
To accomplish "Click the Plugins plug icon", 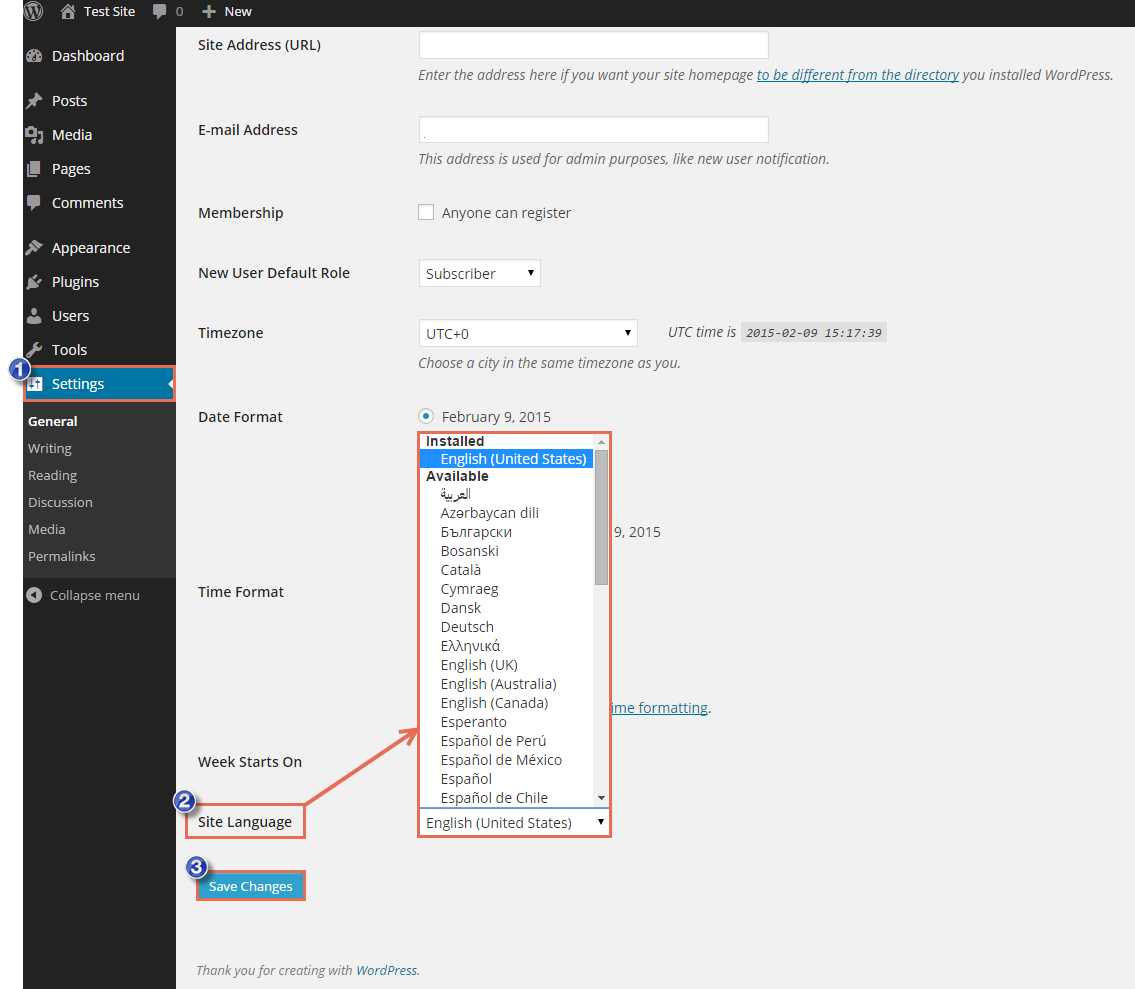I will point(35,282).
